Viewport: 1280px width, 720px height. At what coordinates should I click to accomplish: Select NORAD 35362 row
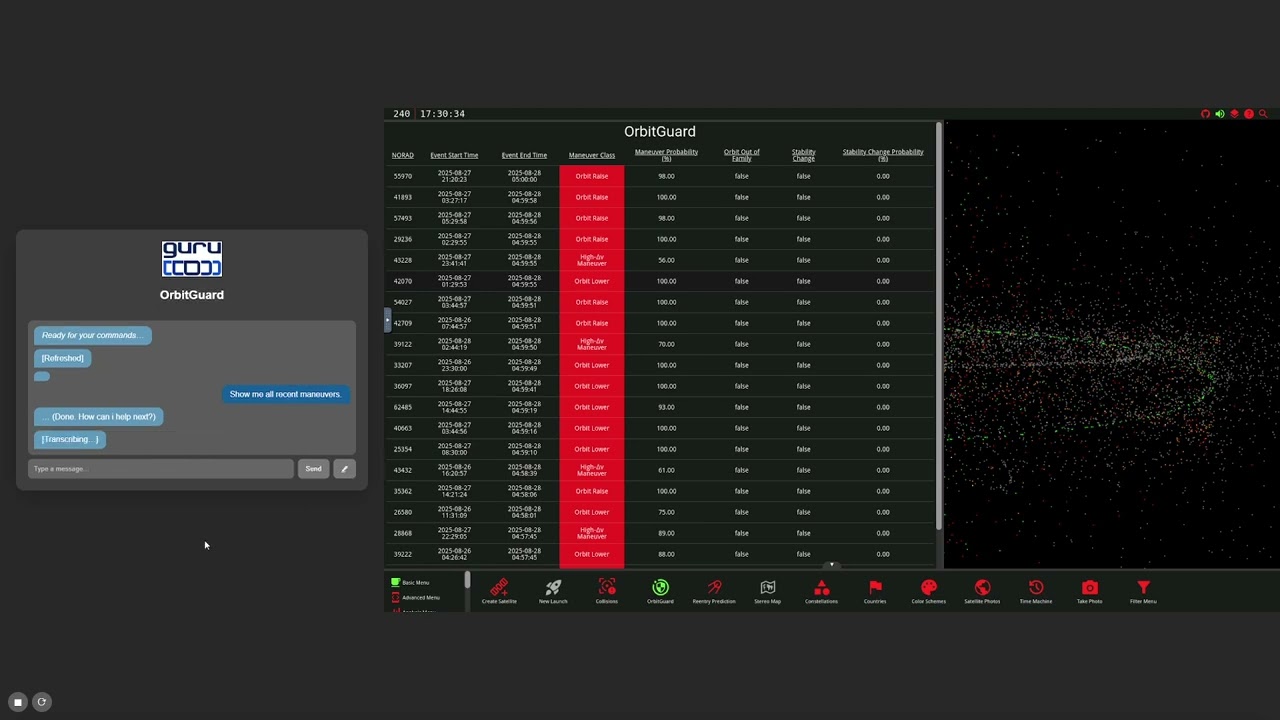[x=662, y=491]
